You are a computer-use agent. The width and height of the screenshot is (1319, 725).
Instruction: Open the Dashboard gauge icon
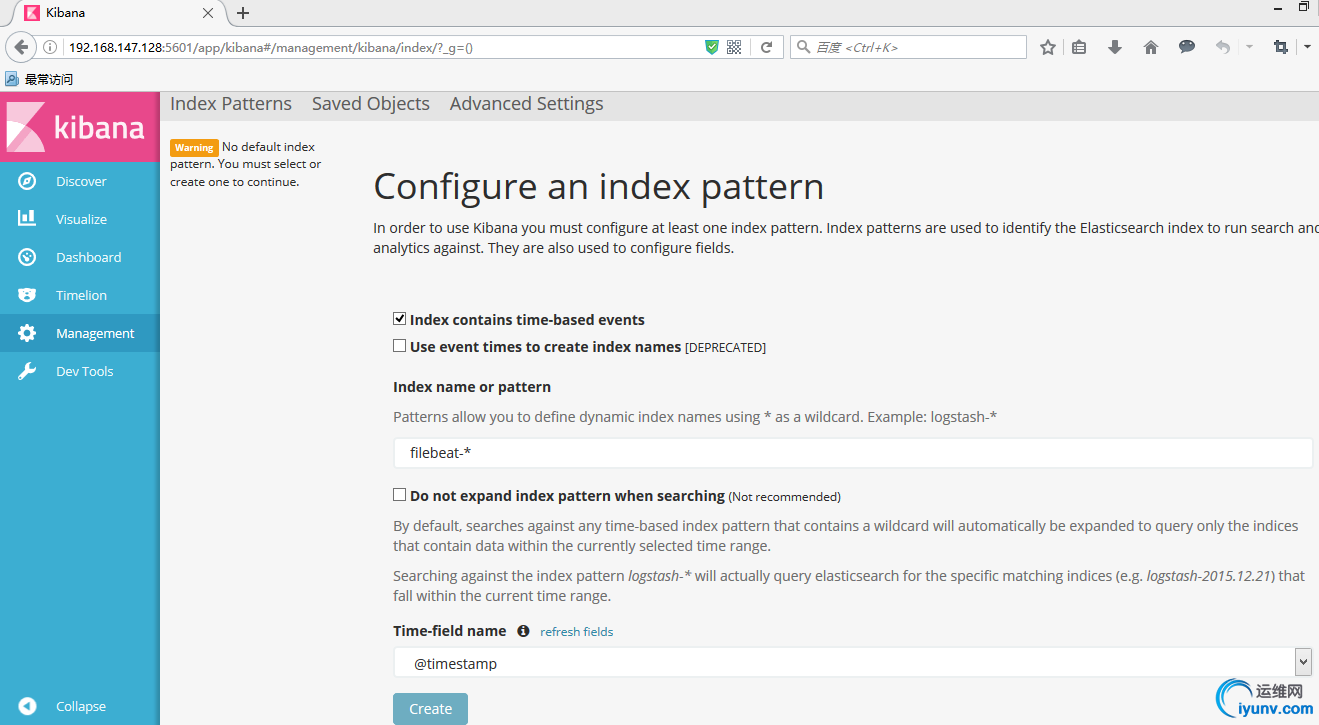(x=27, y=257)
